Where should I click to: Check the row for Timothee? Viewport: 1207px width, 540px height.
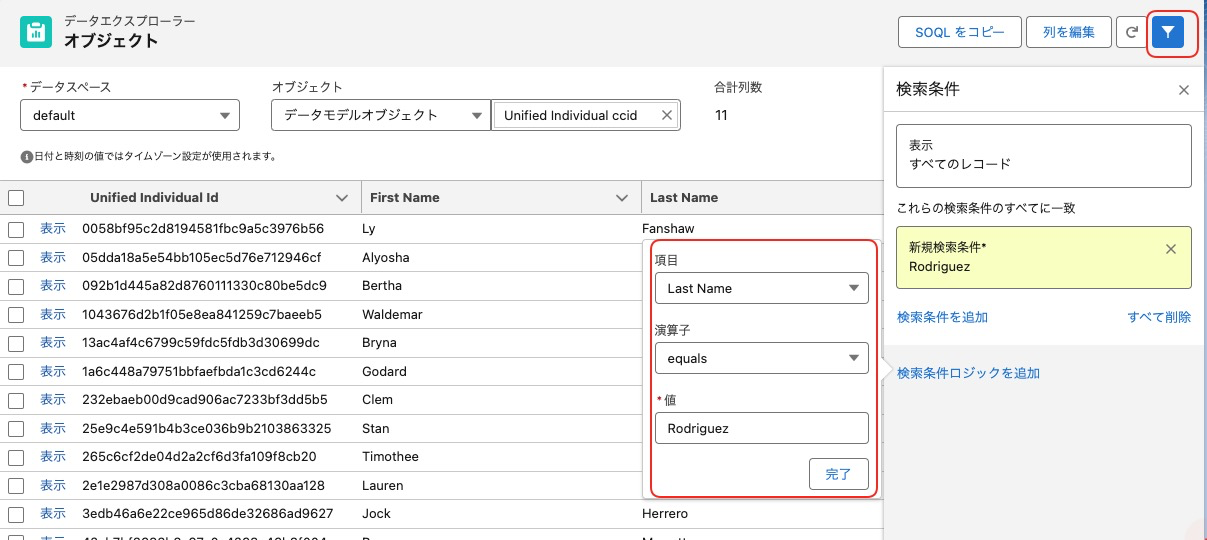coord(16,457)
